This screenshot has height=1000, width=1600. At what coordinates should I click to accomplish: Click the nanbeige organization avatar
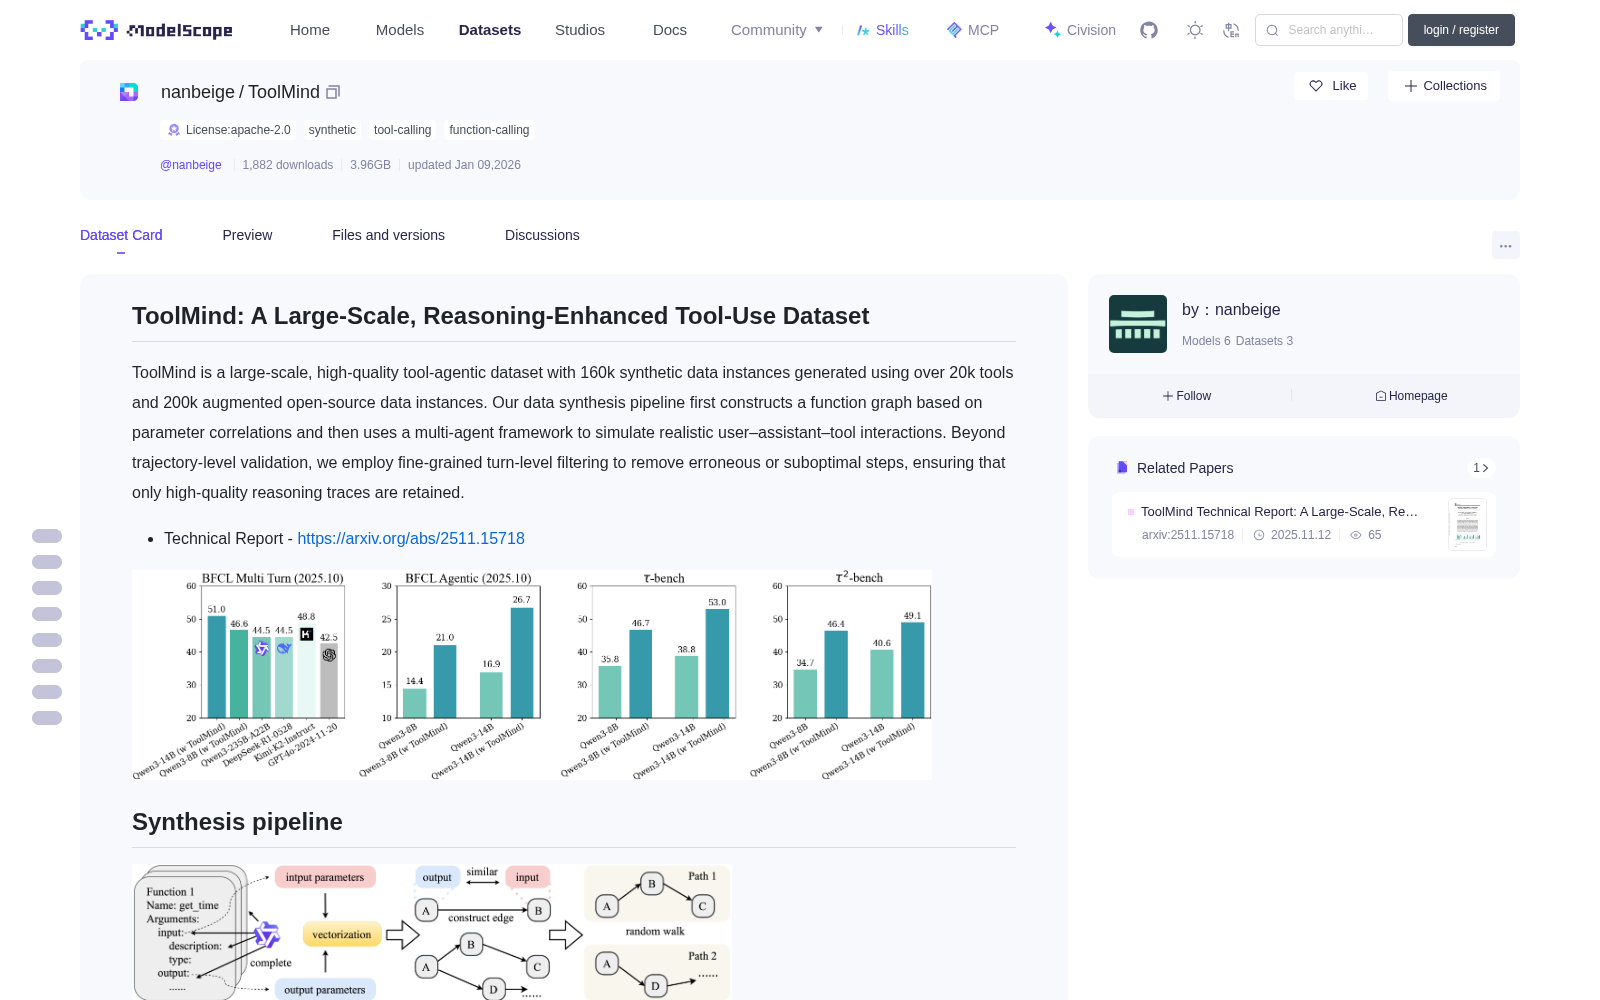(x=1138, y=324)
